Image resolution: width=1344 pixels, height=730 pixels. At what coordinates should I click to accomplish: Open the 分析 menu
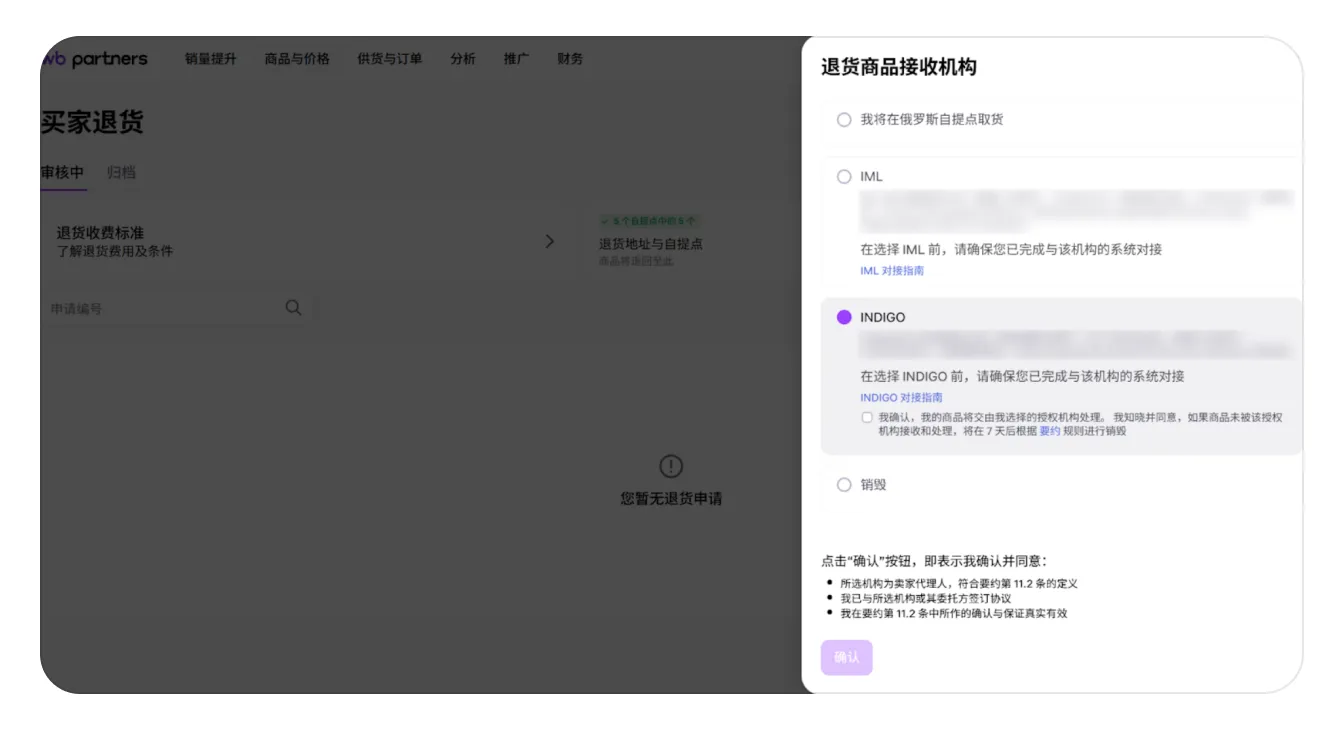pos(463,59)
